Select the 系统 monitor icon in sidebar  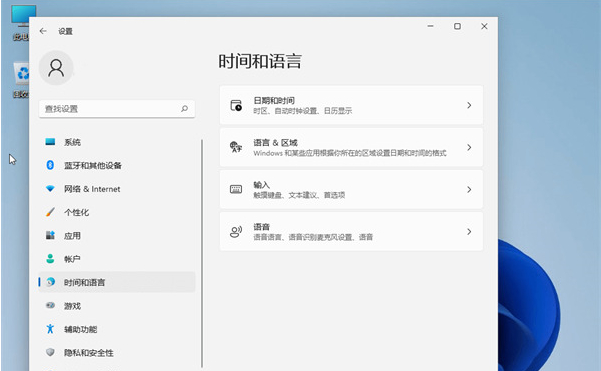pos(50,142)
